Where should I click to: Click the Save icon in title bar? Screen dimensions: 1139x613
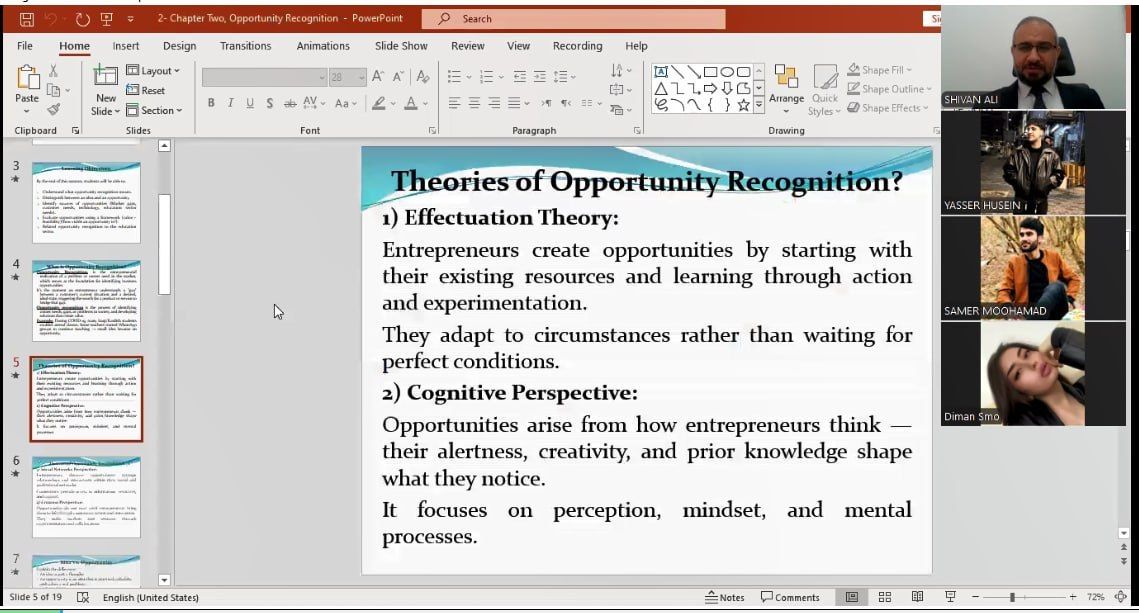pos(26,19)
